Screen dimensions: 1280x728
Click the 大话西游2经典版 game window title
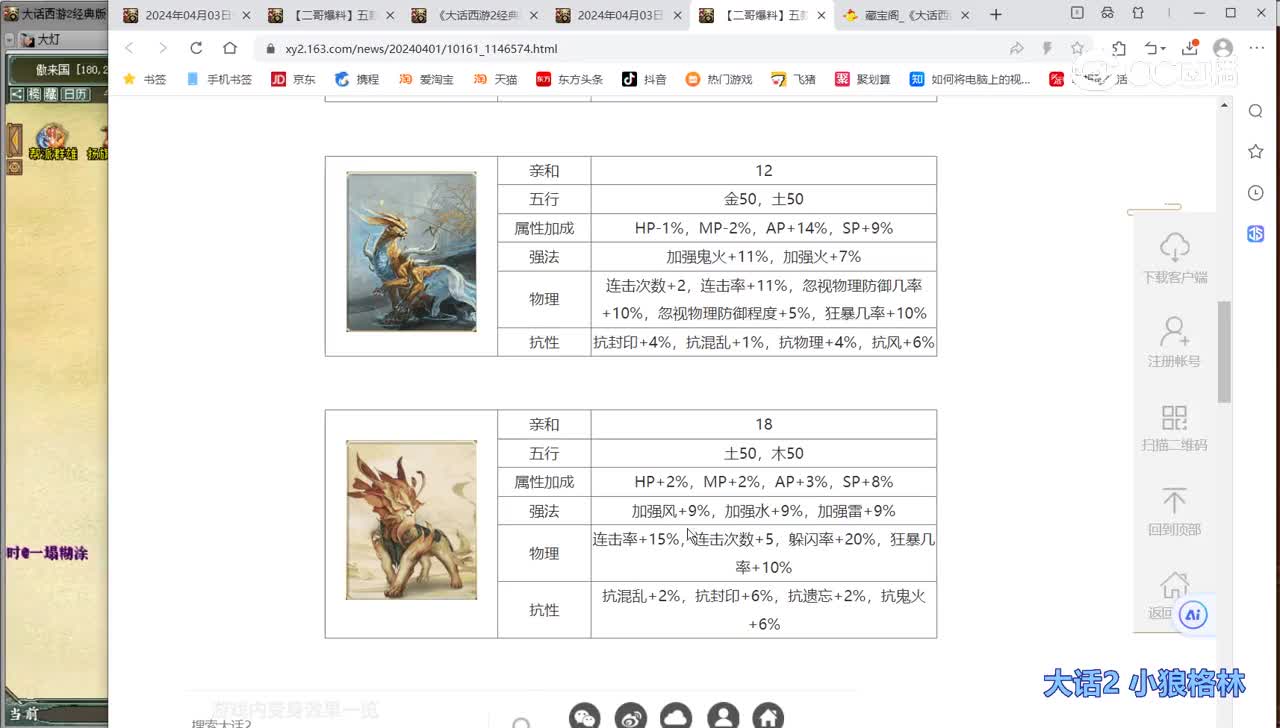pyautogui.click(x=62, y=14)
